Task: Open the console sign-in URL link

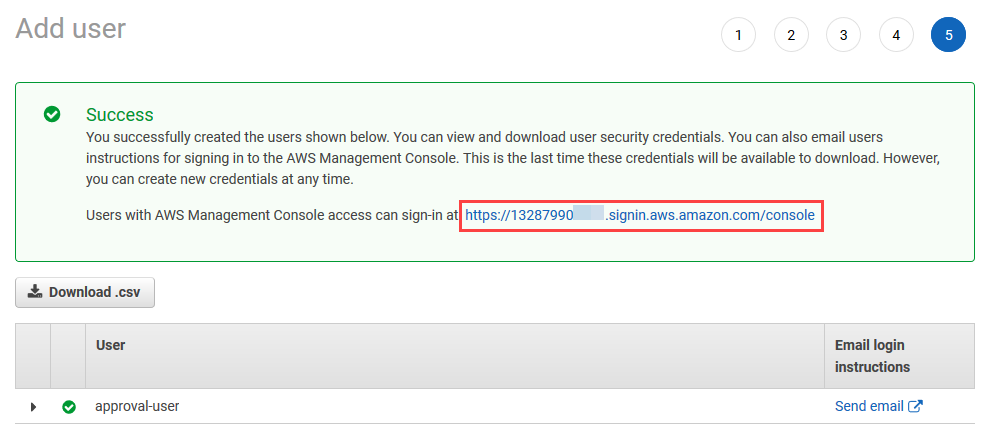Action: tap(640, 215)
